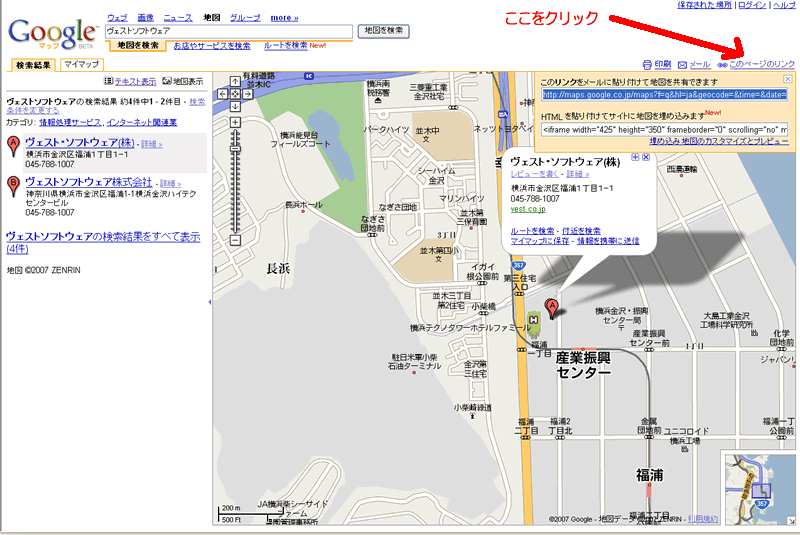This screenshot has height=535, width=800.
Task: Click 詳細 » next to result B
Action: pyautogui.click(x=170, y=183)
